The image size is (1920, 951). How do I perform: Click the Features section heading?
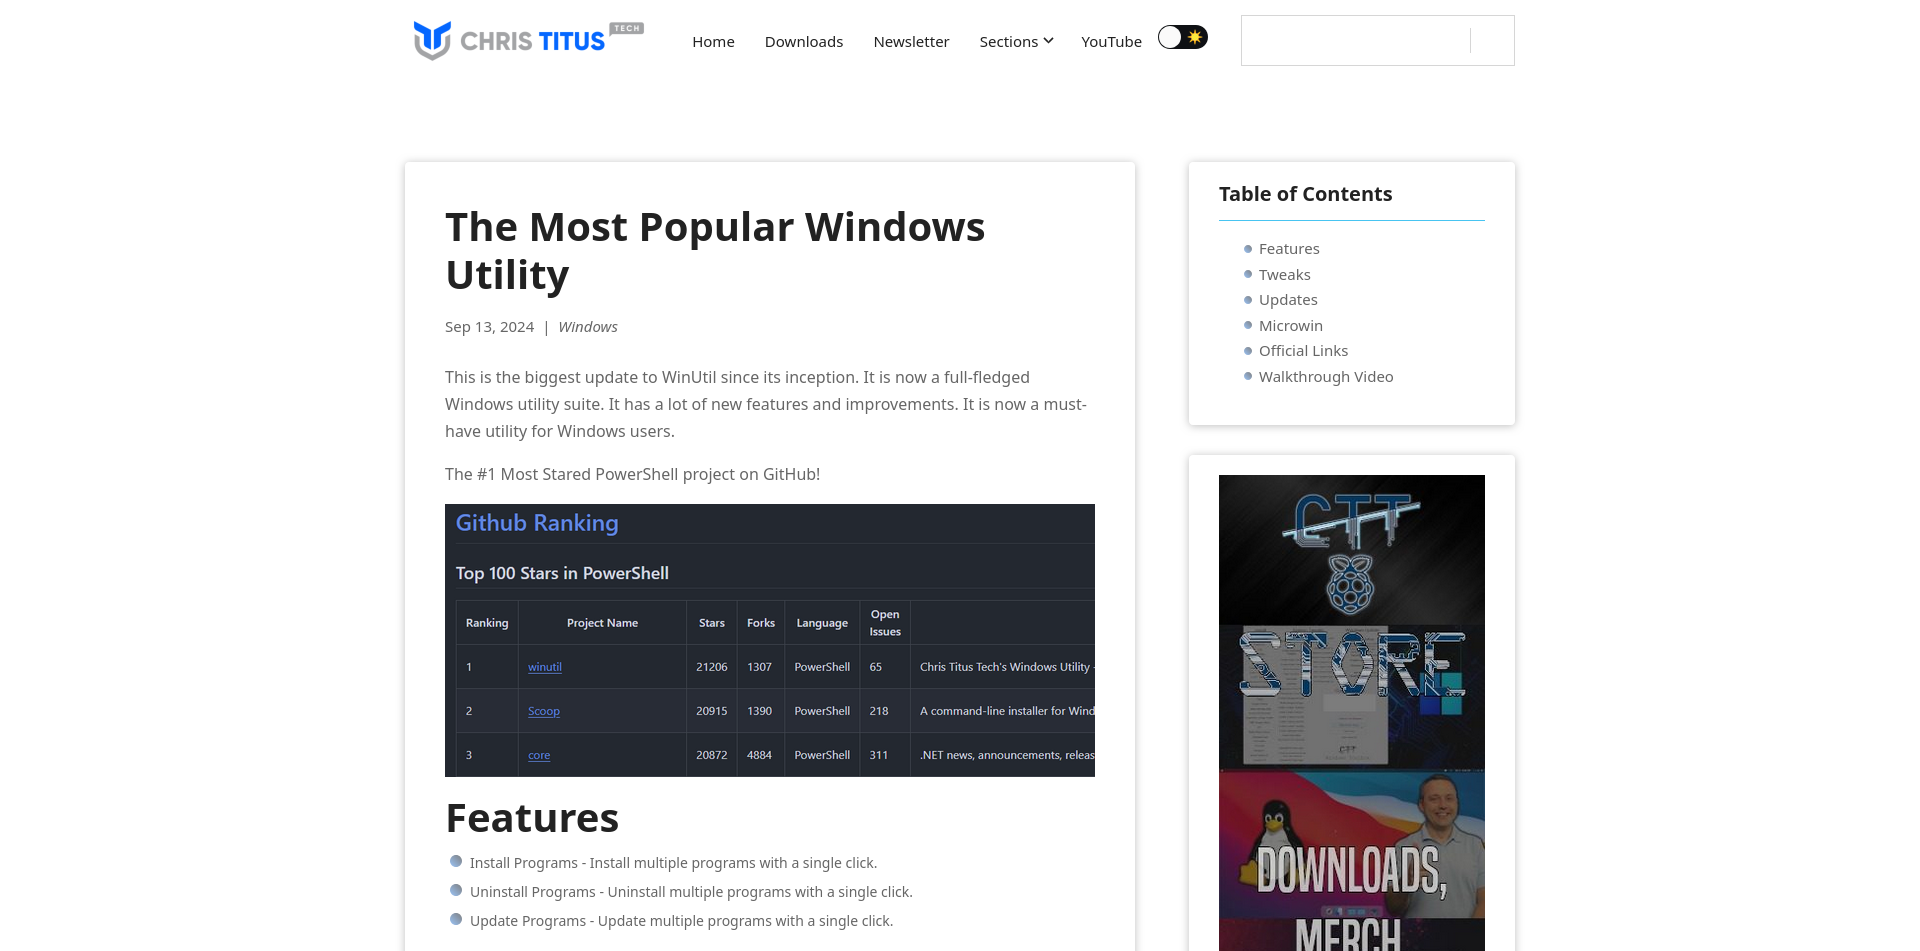532,818
